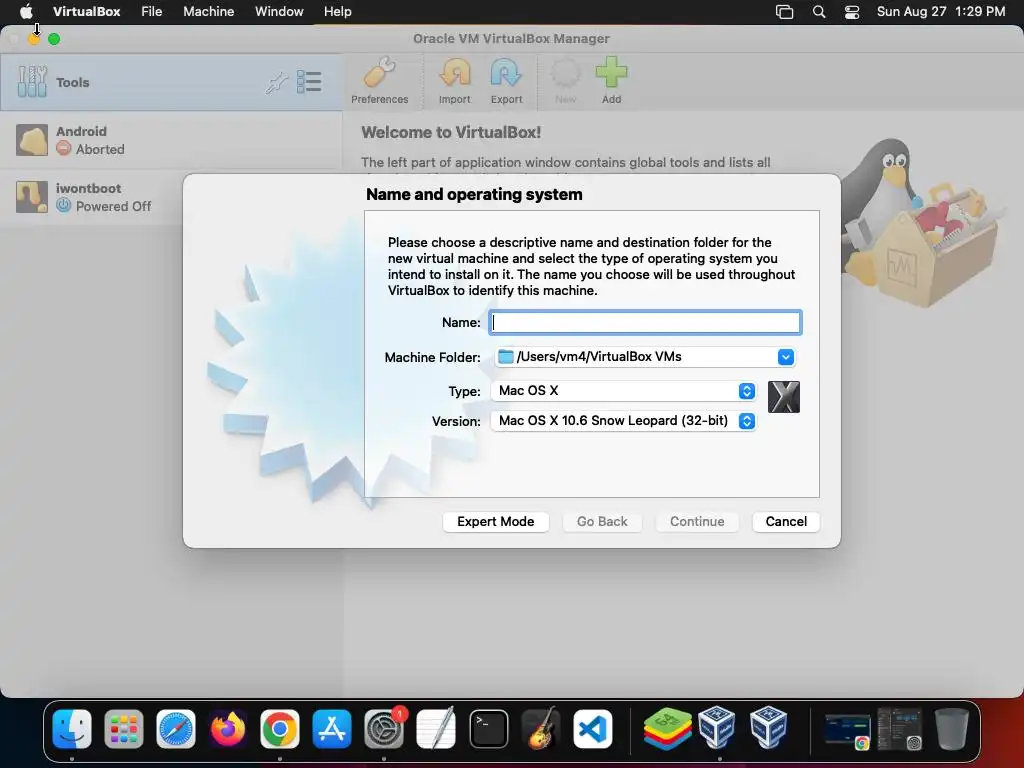Open Firefox from the dock
Image resolution: width=1024 pixels, height=768 pixels.
(228, 729)
